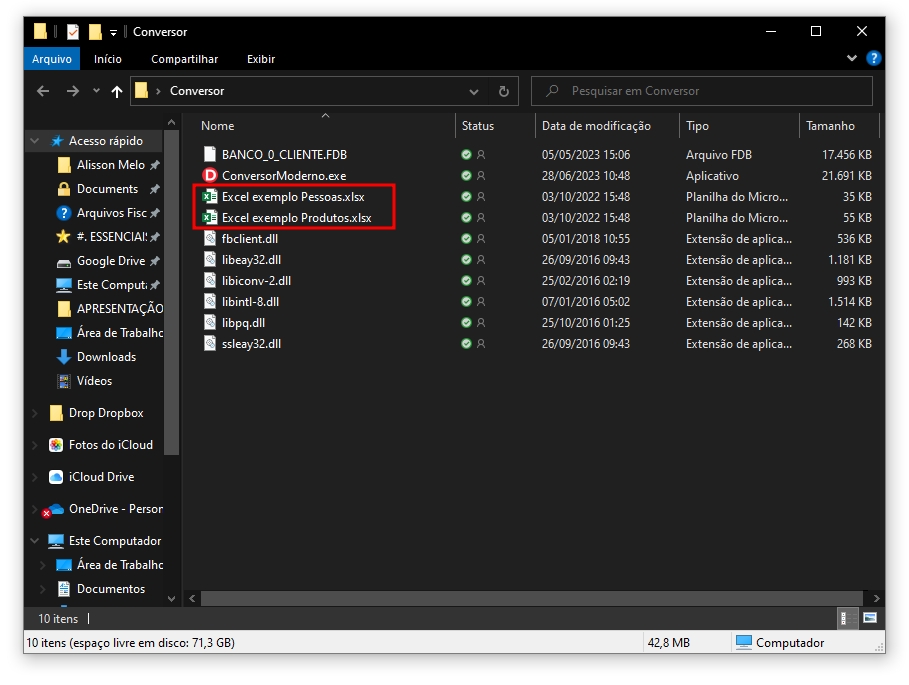Screen dimensions: 909x685
Task: Open the address bar history dropdown
Action: [x=474, y=91]
